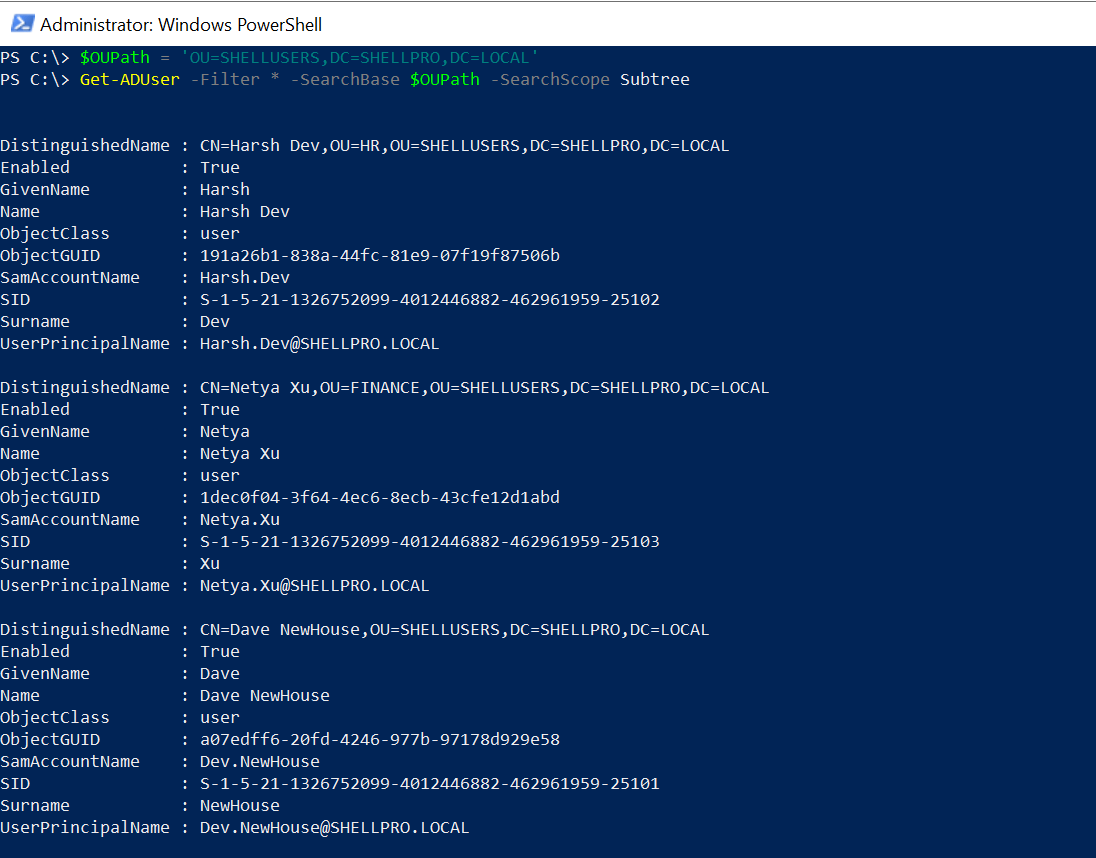This screenshot has height=858, width=1096.
Task: Click the Dave NewHouse Name field value
Action: tap(264, 695)
